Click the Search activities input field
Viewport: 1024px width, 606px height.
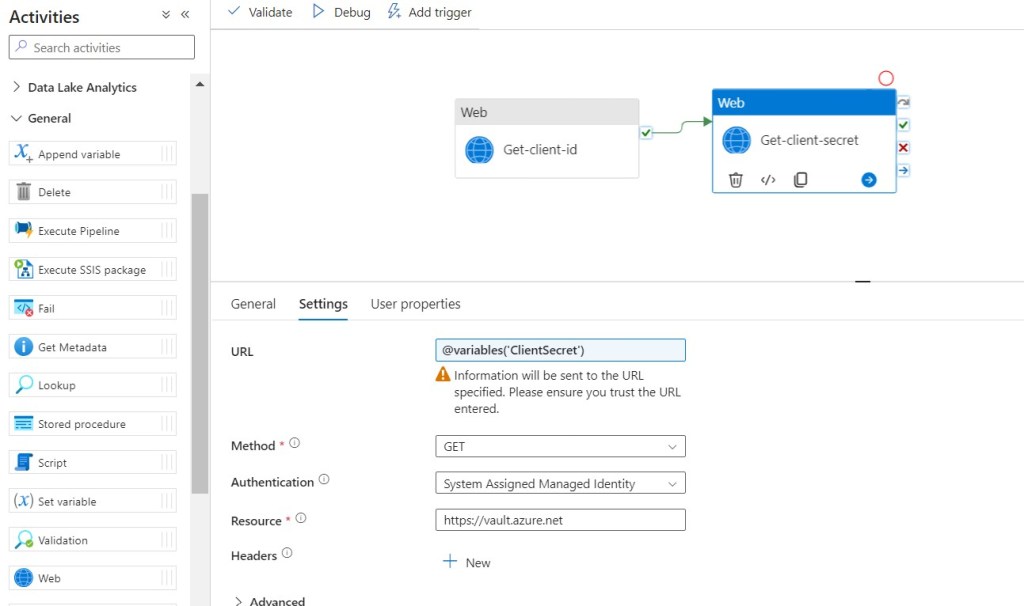pos(102,47)
